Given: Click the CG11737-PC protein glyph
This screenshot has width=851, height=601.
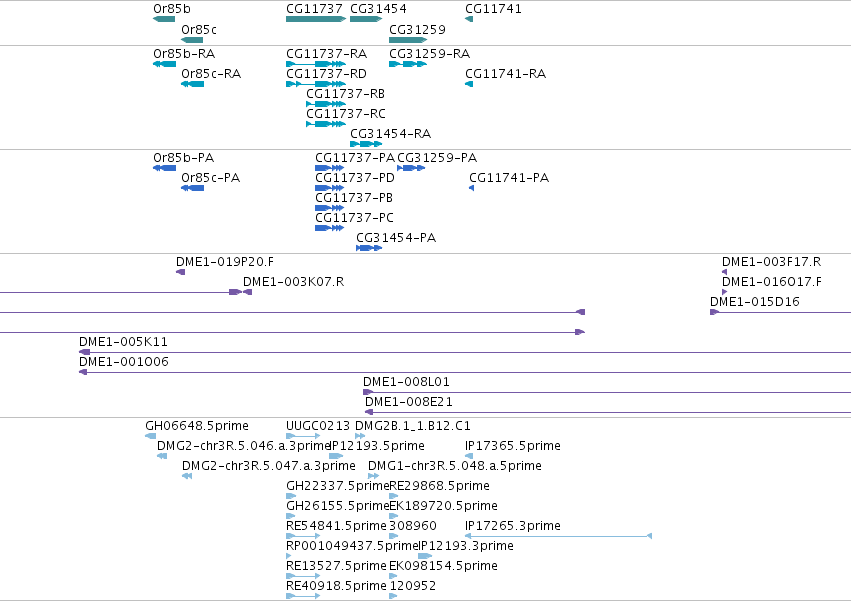Looking at the screenshot, I should point(329,229).
